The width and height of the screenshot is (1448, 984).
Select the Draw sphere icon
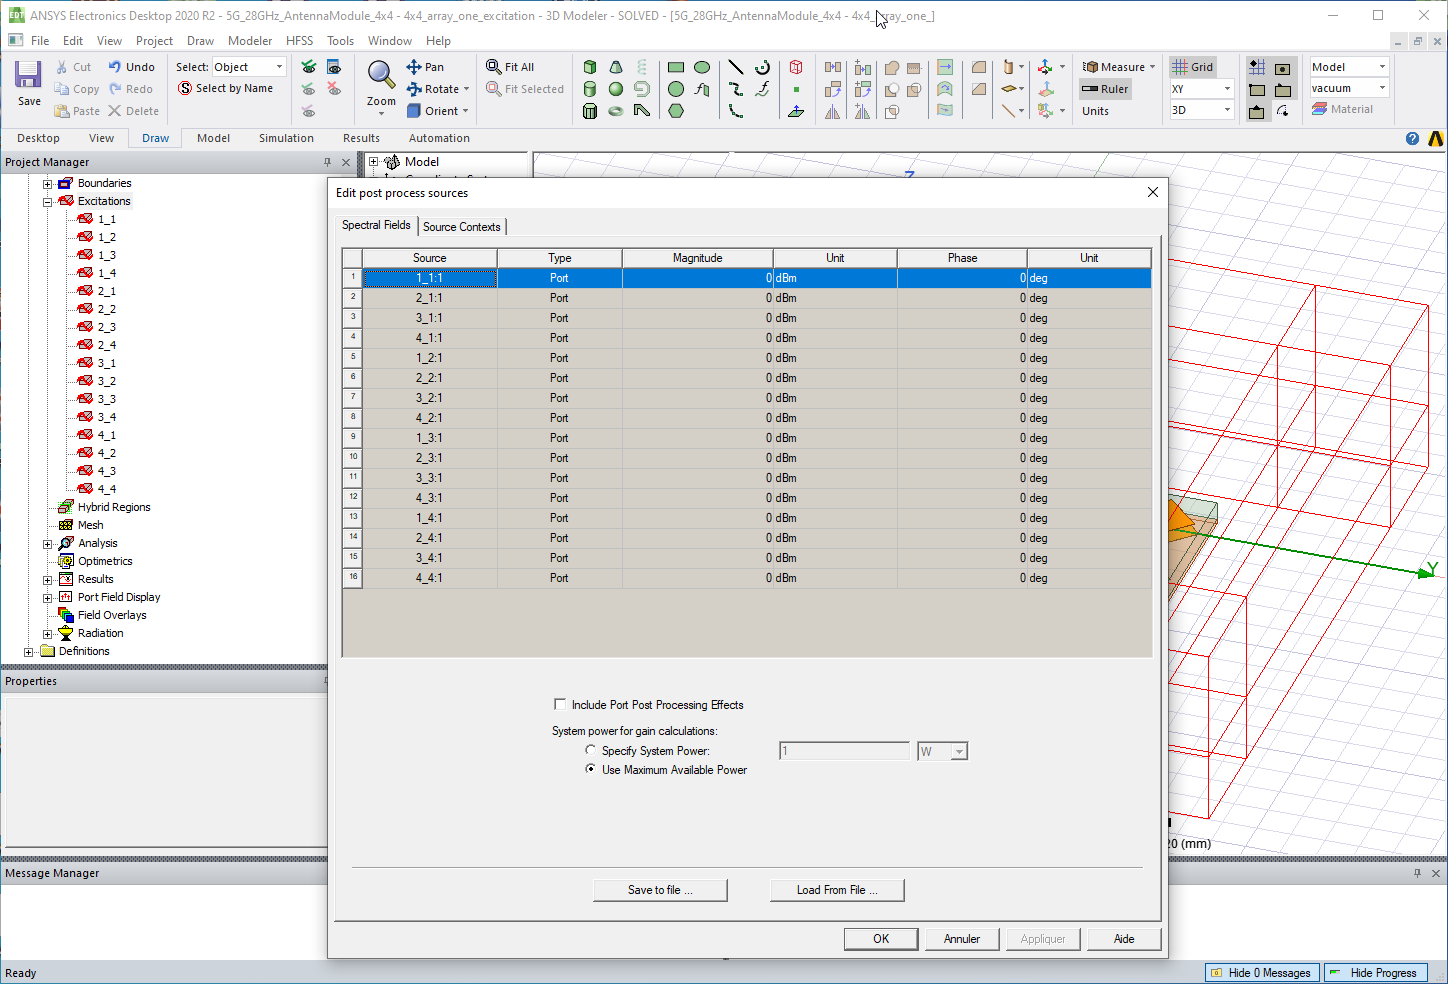[x=616, y=89]
